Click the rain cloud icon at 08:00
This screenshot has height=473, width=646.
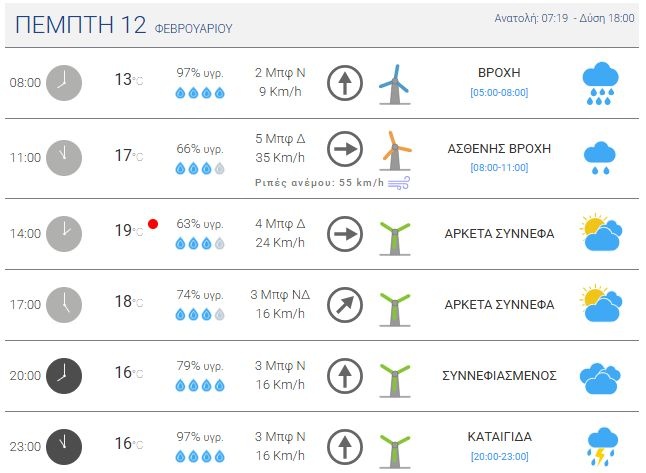600,82
